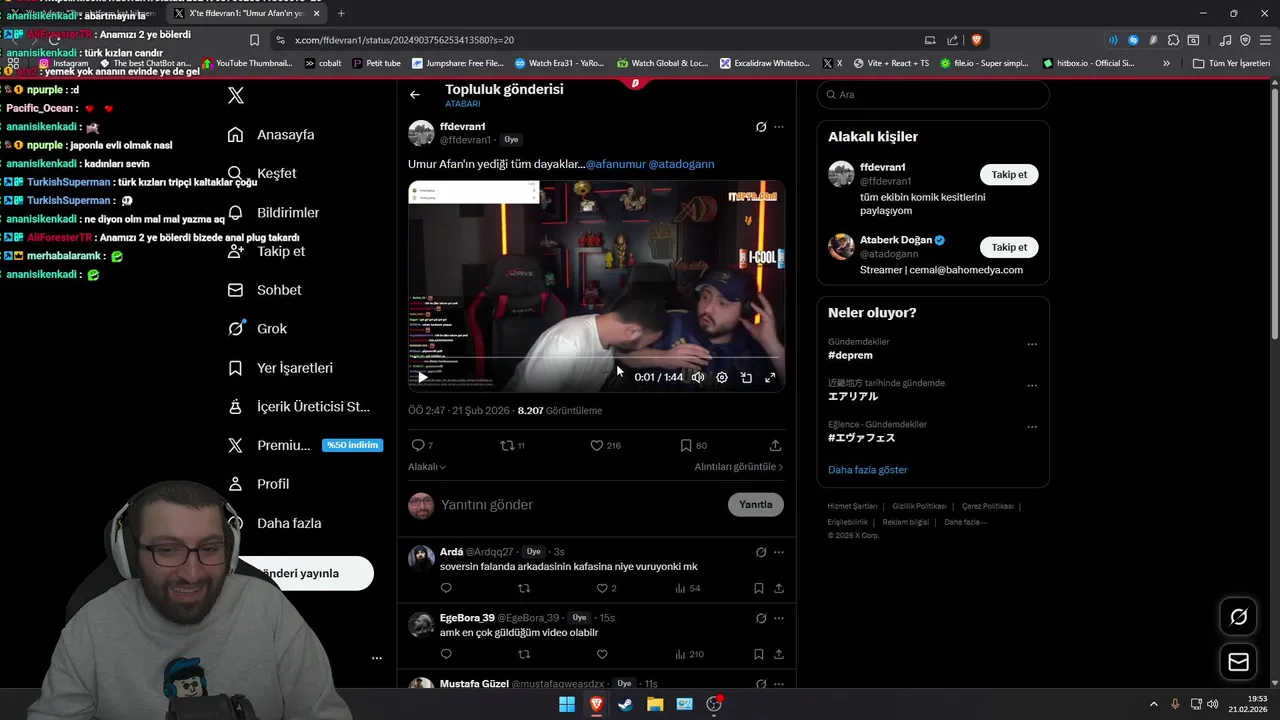Open Alıntıları görüntüle chevron link
Image resolution: width=1280 pixels, height=720 pixels.
(x=739, y=467)
